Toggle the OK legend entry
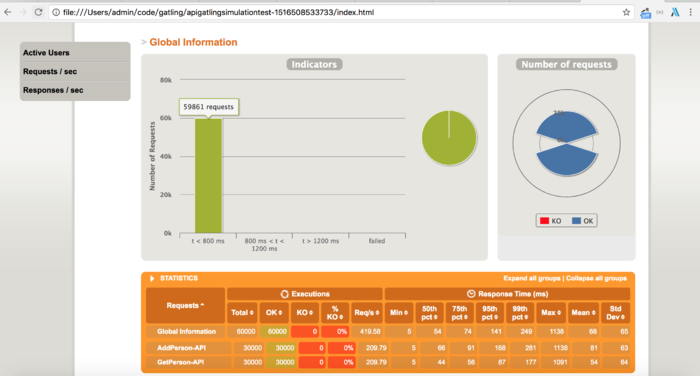Viewport: 700px width, 376px height. click(x=583, y=221)
